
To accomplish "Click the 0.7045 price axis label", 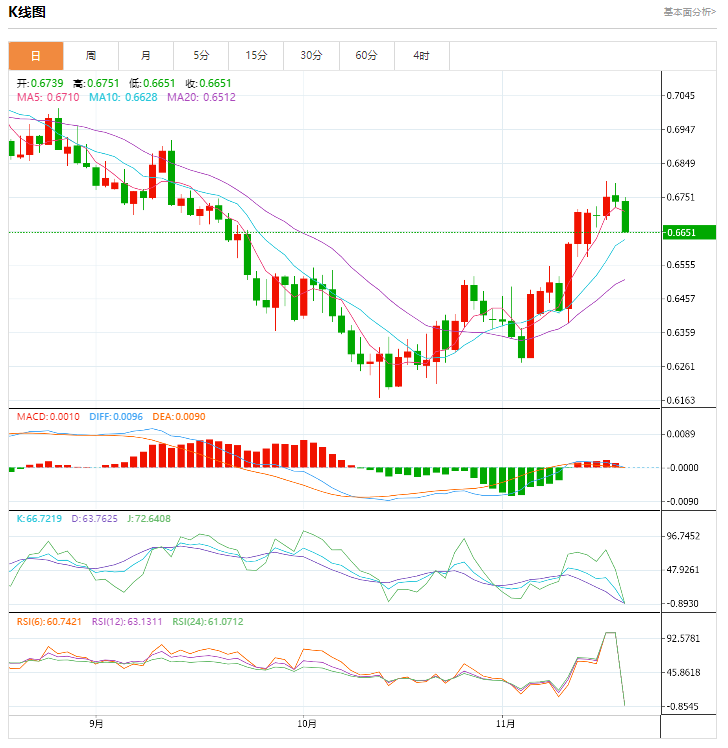I will click(x=681, y=96).
